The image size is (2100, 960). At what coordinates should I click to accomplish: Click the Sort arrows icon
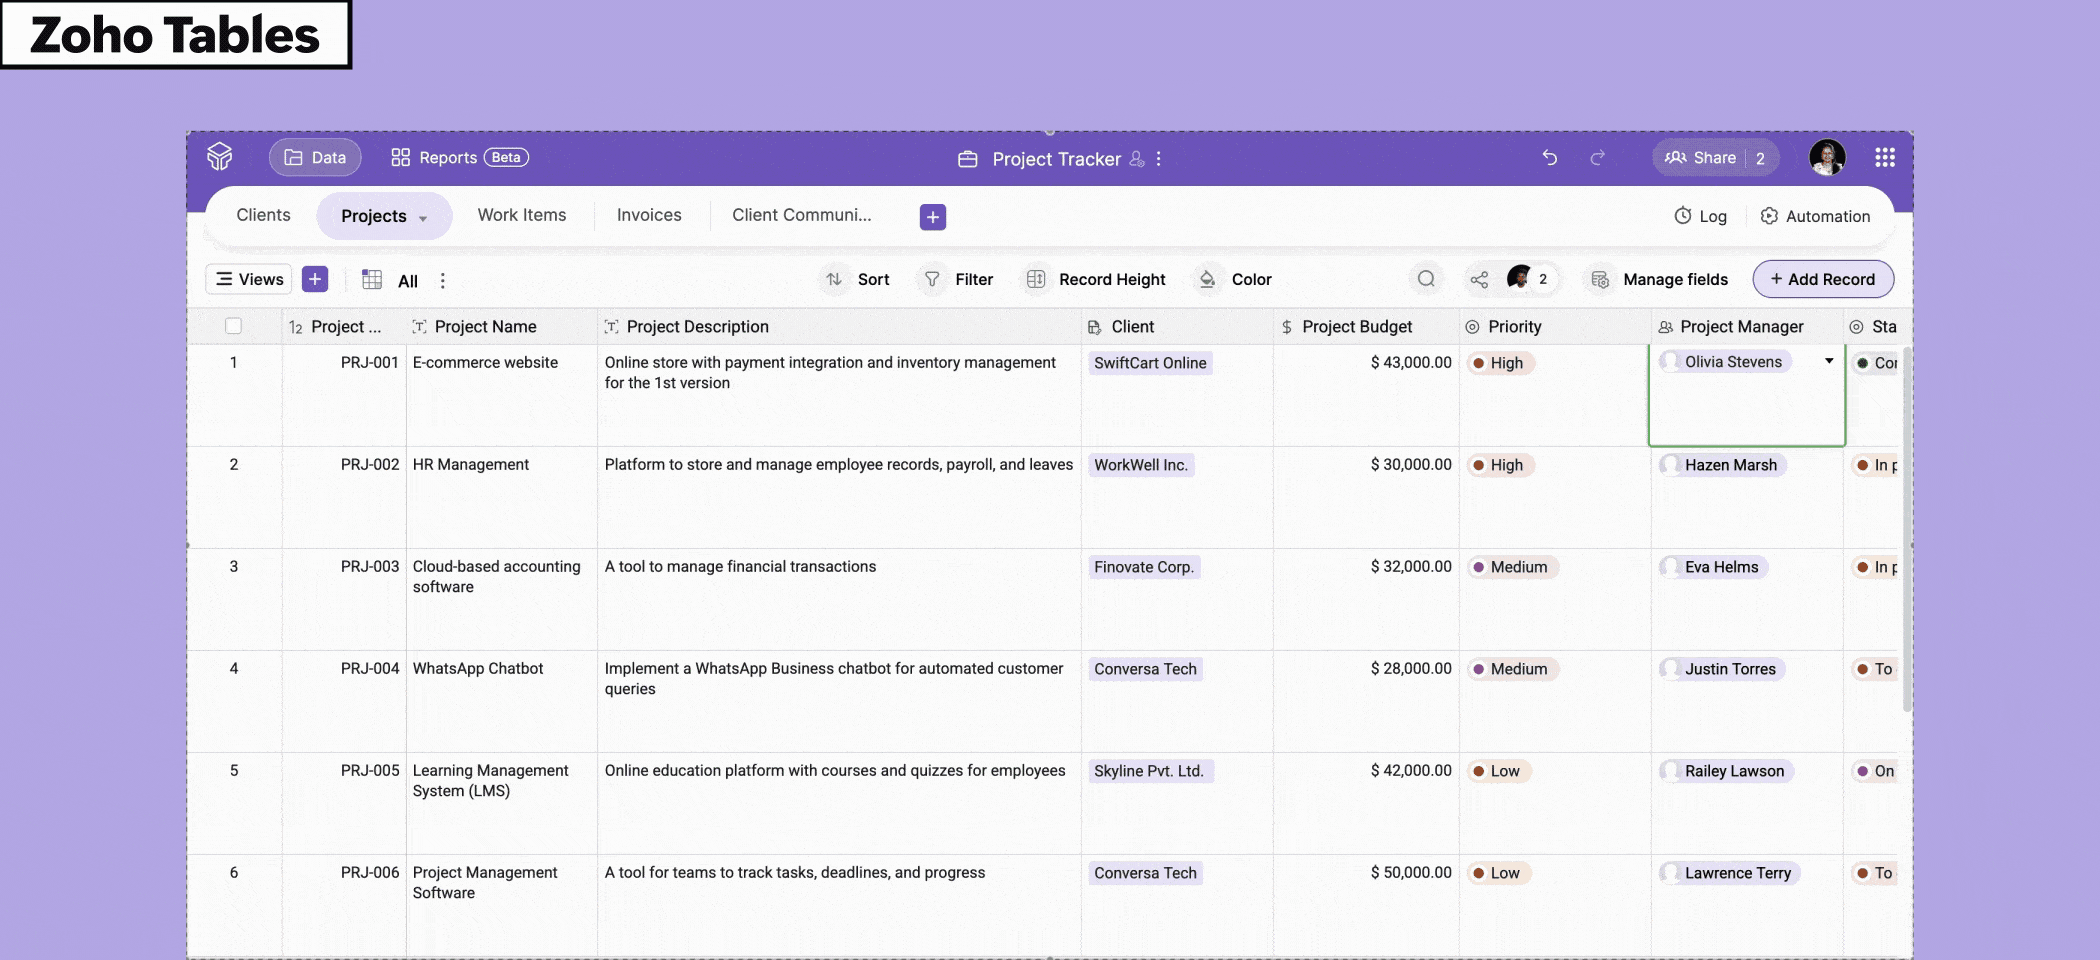coord(834,279)
